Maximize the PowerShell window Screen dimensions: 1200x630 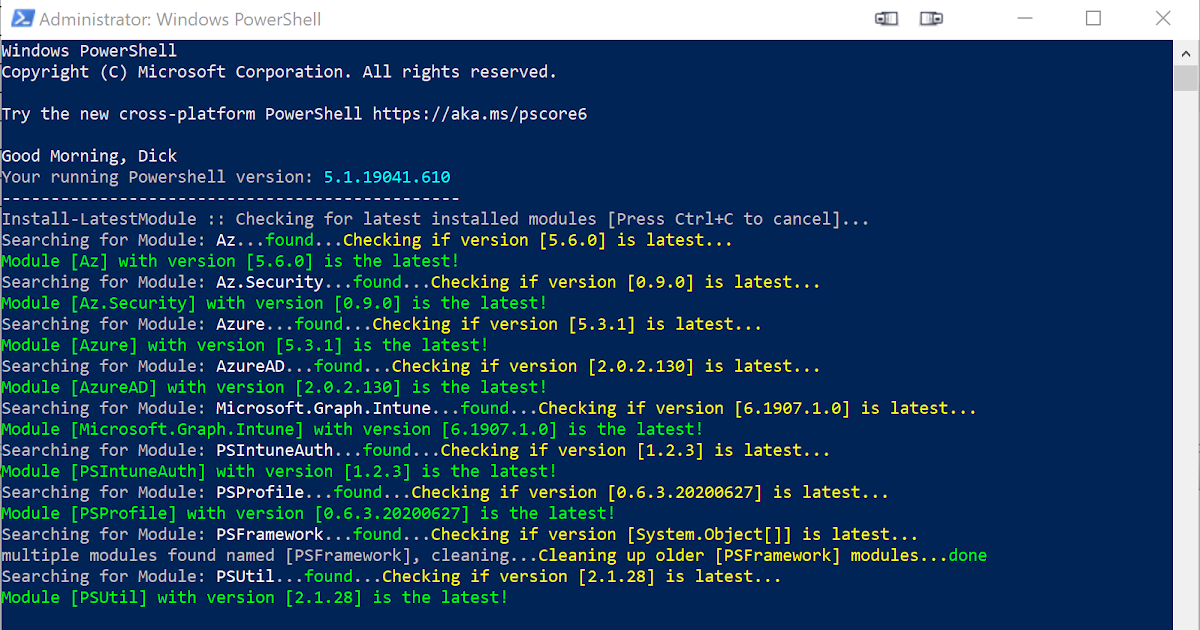click(x=1093, y=18)
